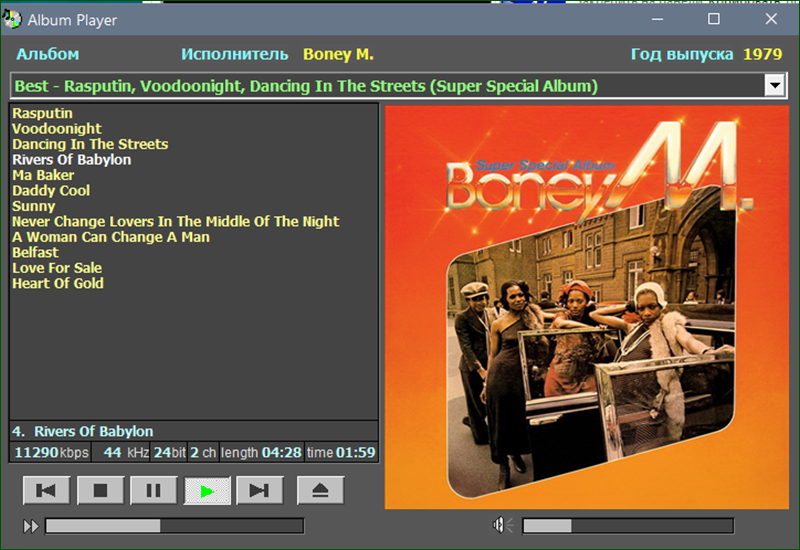This screenshot has height=550, width=800.
Task: Click the 2 ch channels field
Action: click(203, 453)
